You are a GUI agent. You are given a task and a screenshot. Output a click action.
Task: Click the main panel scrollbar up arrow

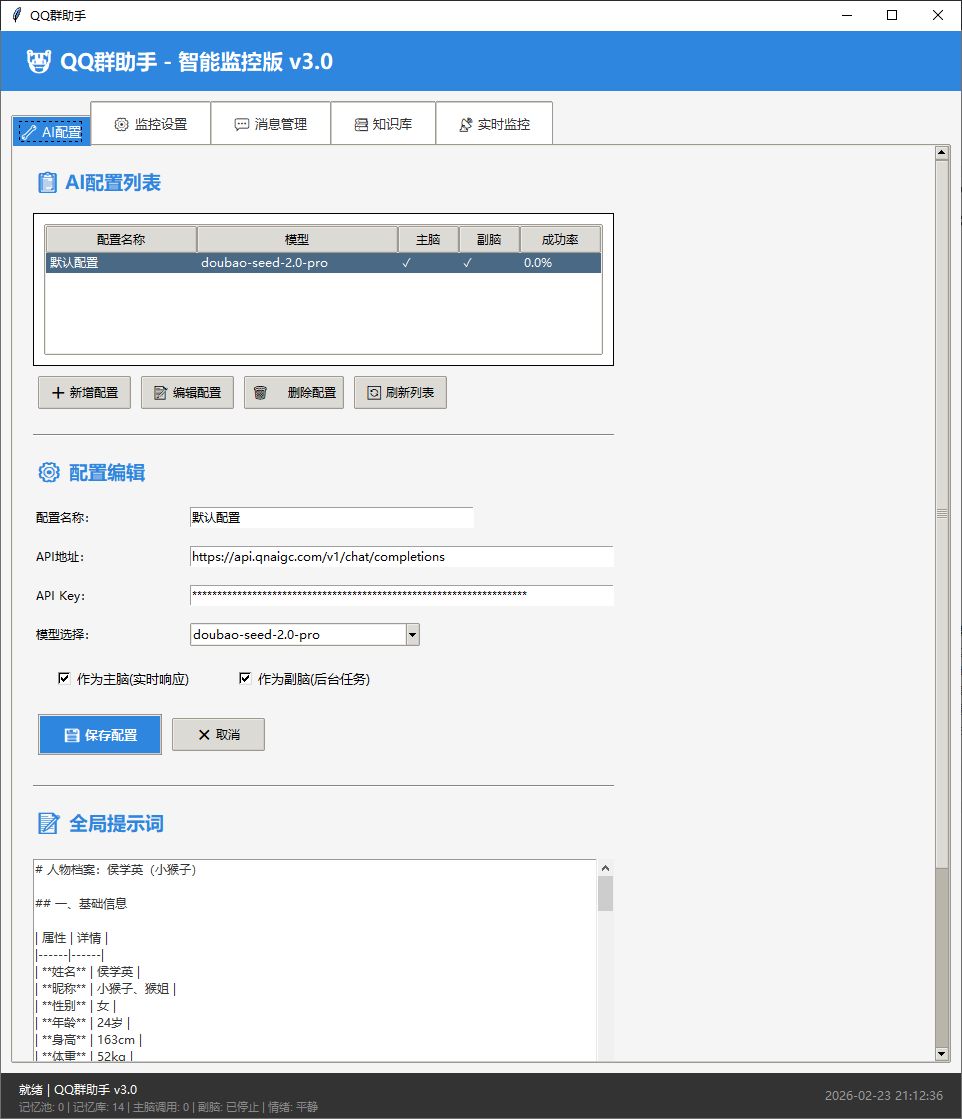[942, 152]
